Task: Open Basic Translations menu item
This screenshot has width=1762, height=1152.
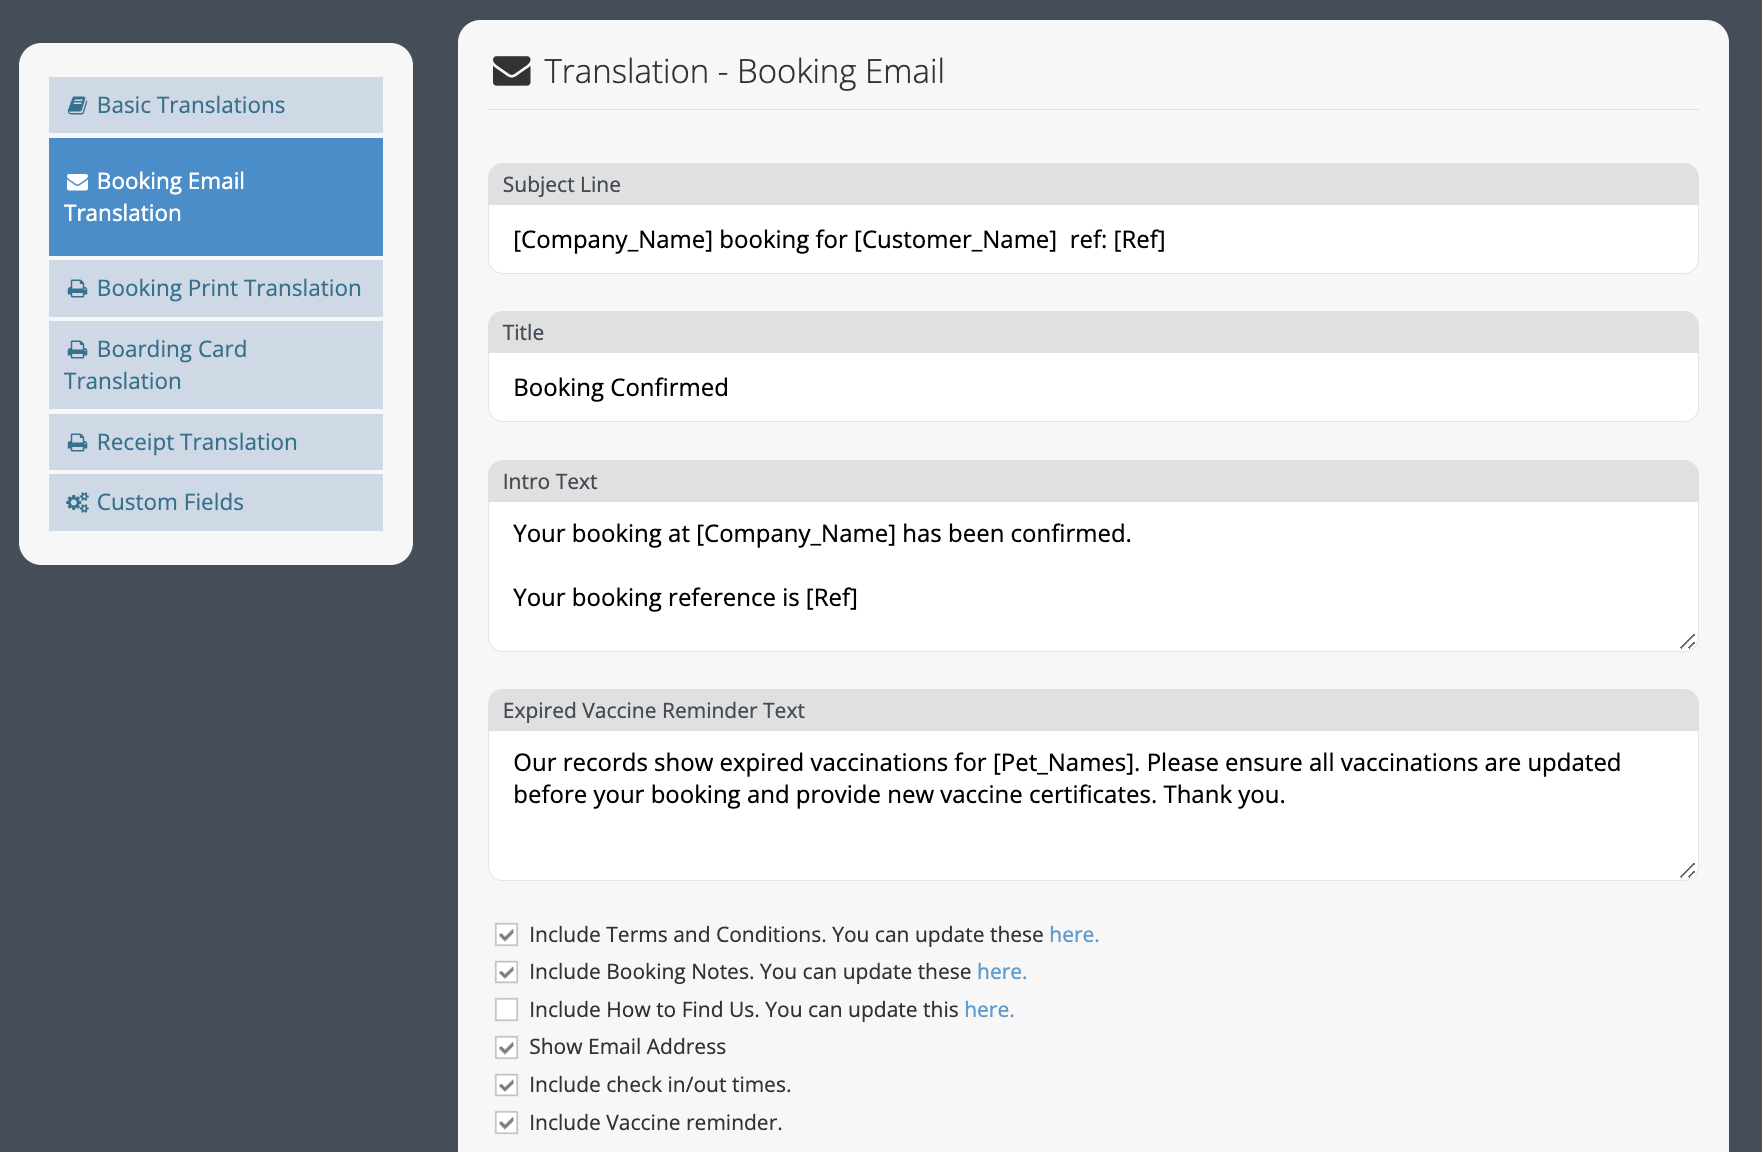Action: tap(216, 105)
